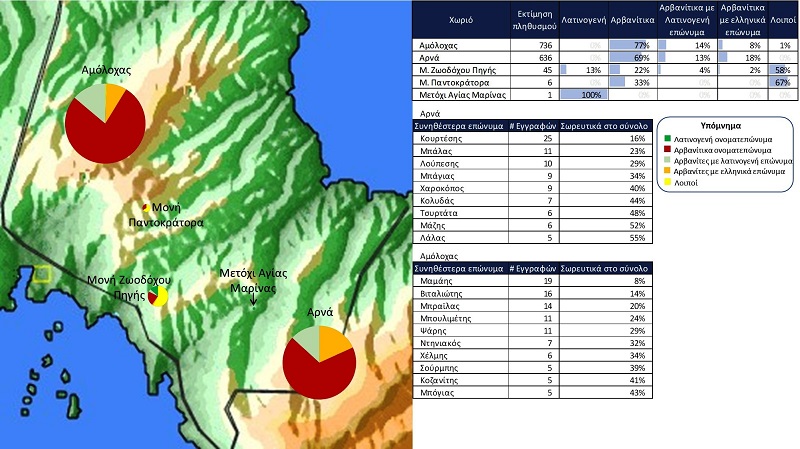Click the arrow below Μετόχι Αγίας Μαρίνας
The width and height of the screenshot is (800, 449).
pyautogui.click(x=251, y=296)
